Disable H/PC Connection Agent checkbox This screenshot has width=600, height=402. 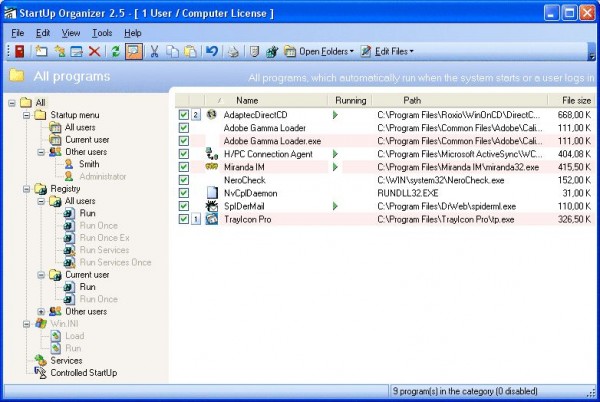[184, 154]
